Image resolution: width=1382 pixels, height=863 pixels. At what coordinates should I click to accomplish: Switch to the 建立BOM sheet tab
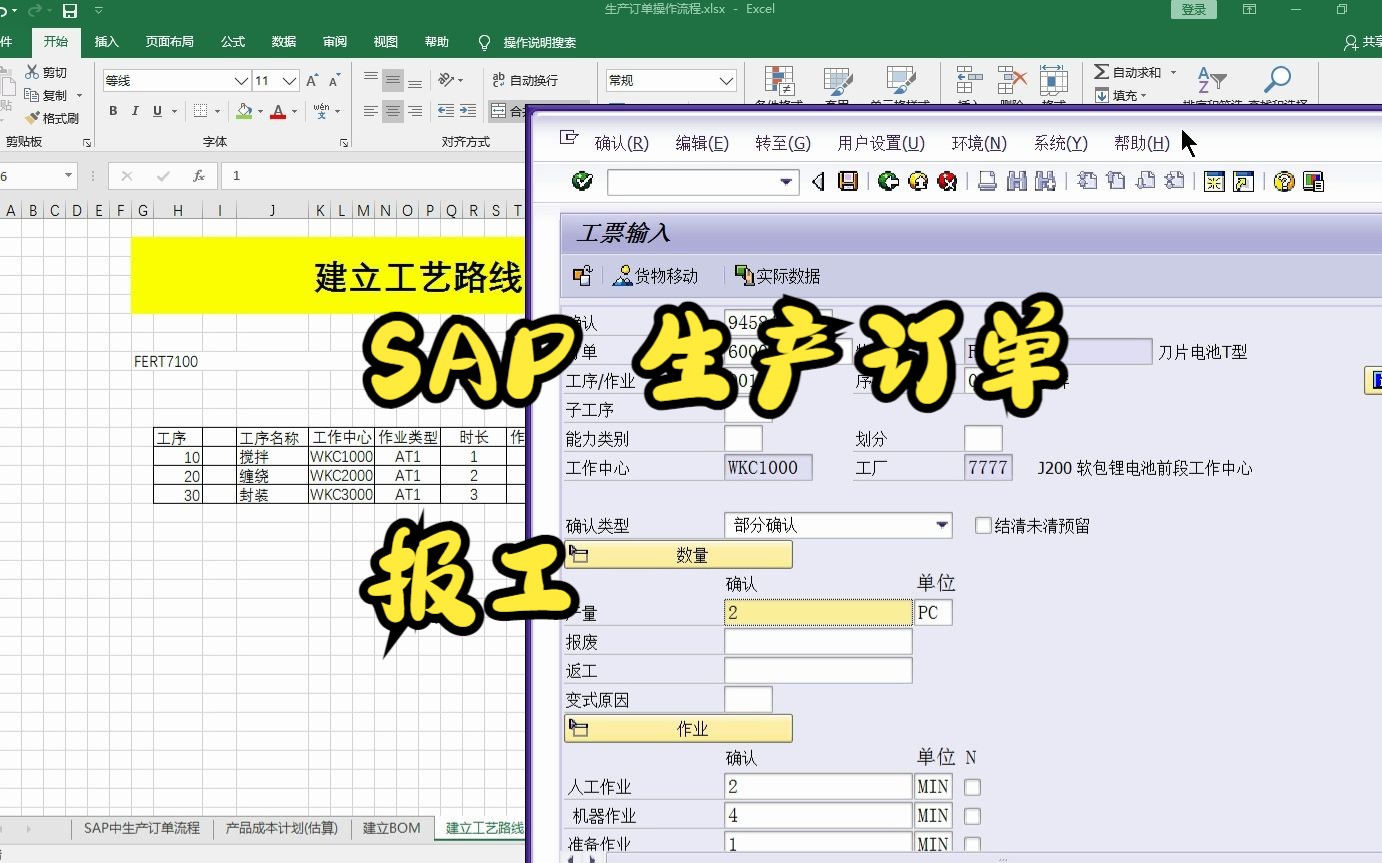coord(390,828)
